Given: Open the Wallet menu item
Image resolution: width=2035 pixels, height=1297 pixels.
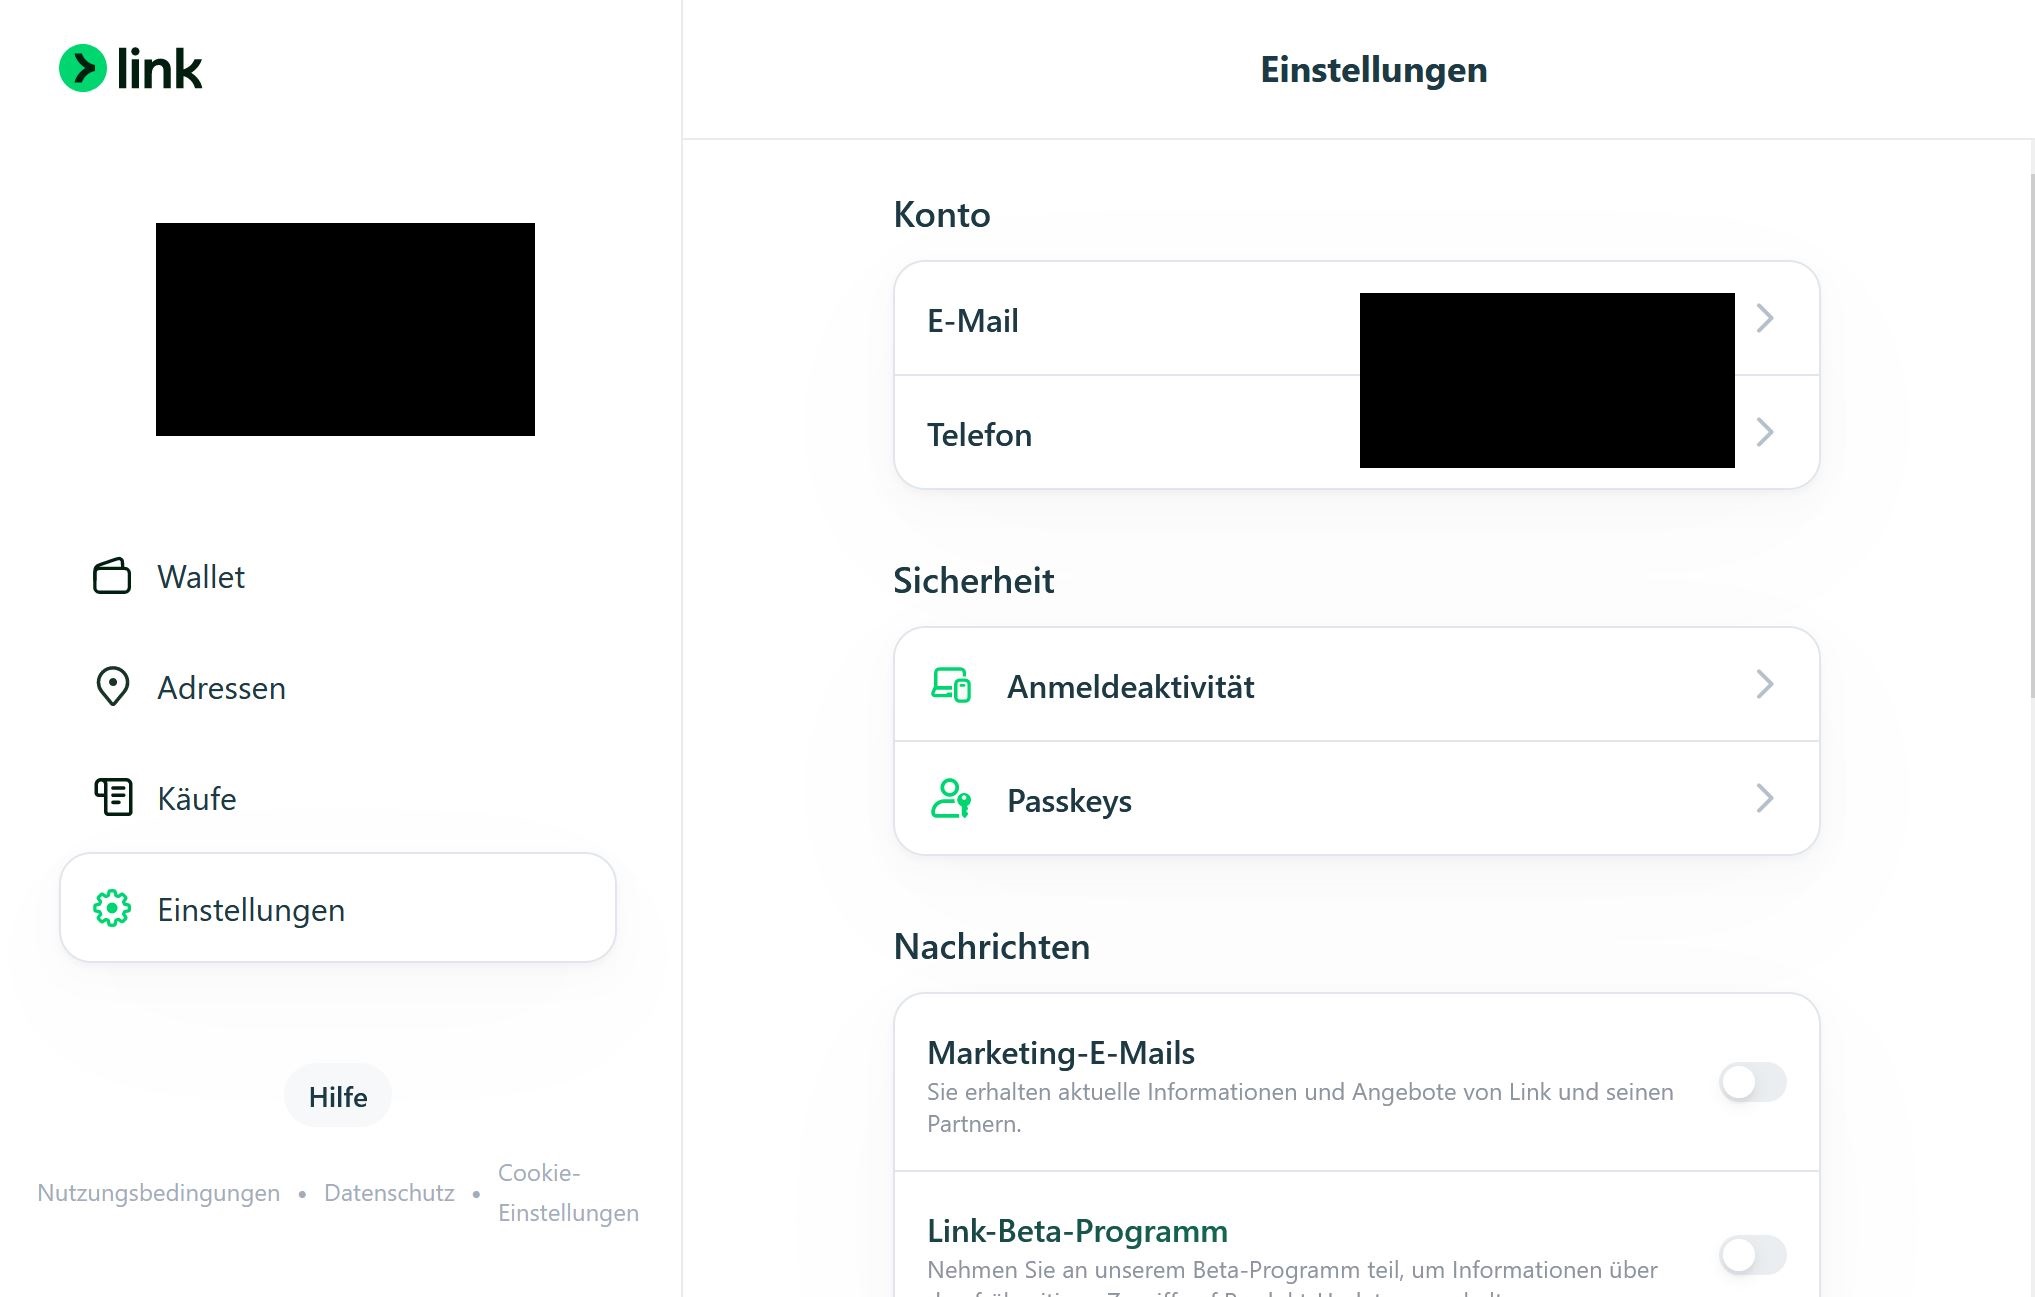Looking at the screenshot, I should click(x=201, y=577).
